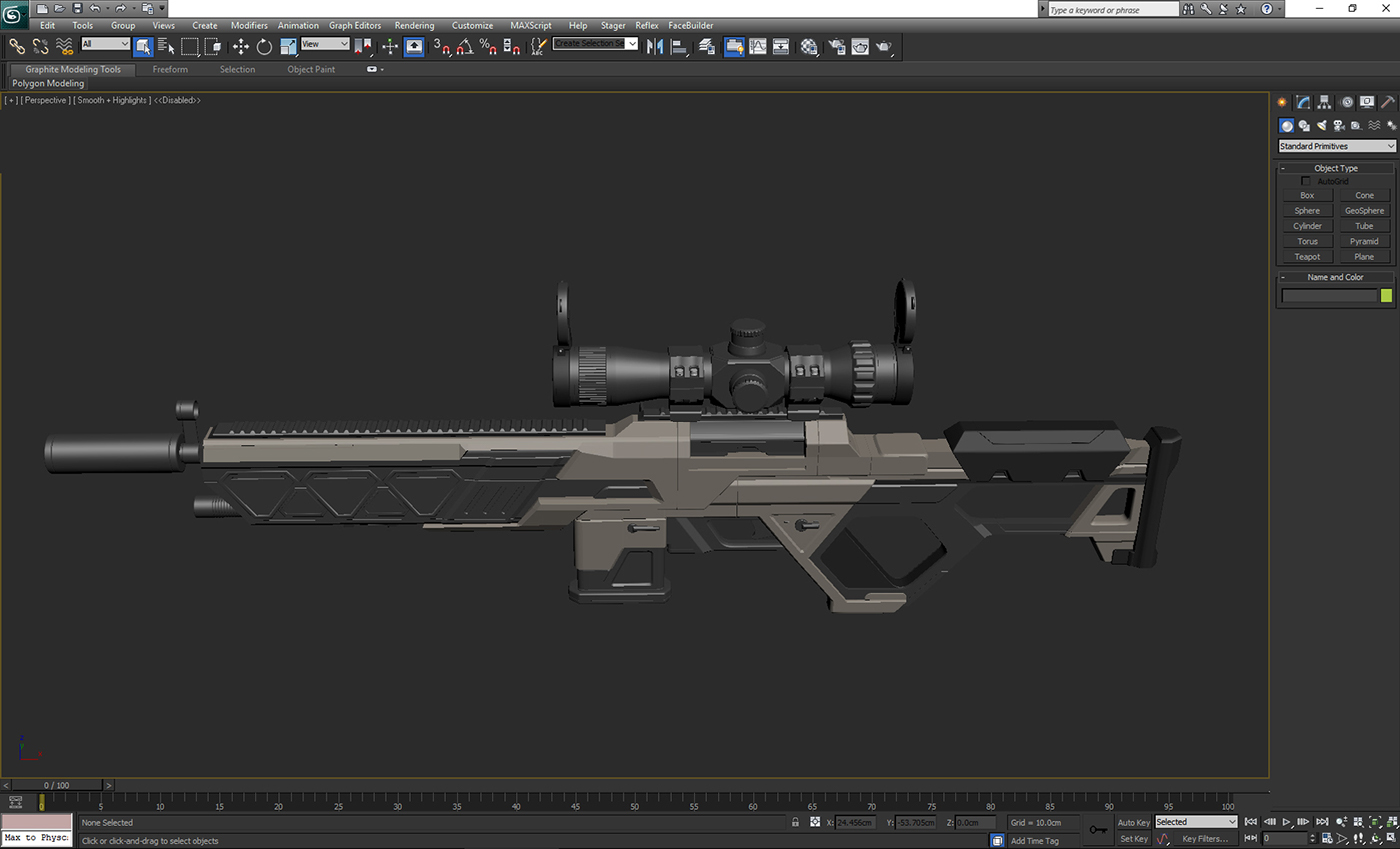The image size is (1400, 849).
Task: Open the Selection Filter dropdown showing All
Action: [x=105, y=44]
